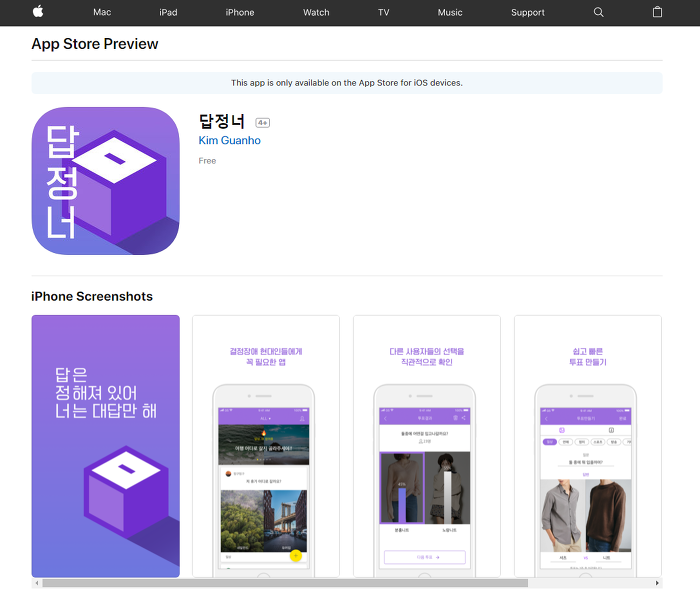Click the Apple logo in navigation bar

point(38,12)
